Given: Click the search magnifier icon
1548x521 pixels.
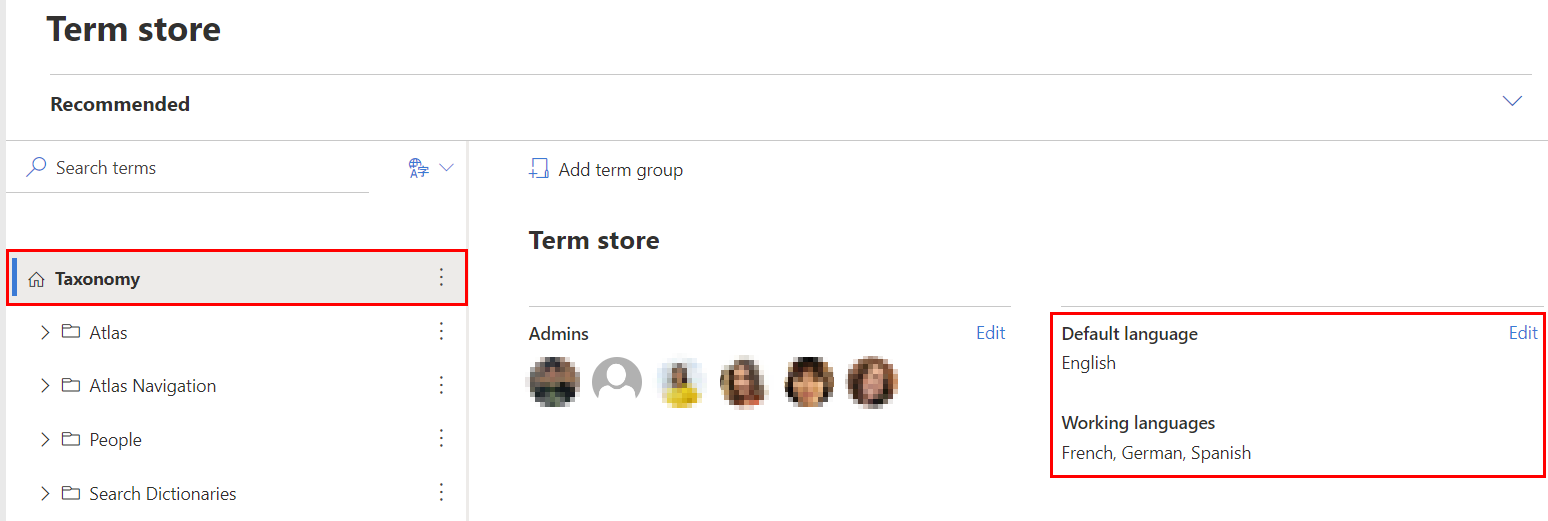Looking at the screenshot, I should click(x=36, y=167).
